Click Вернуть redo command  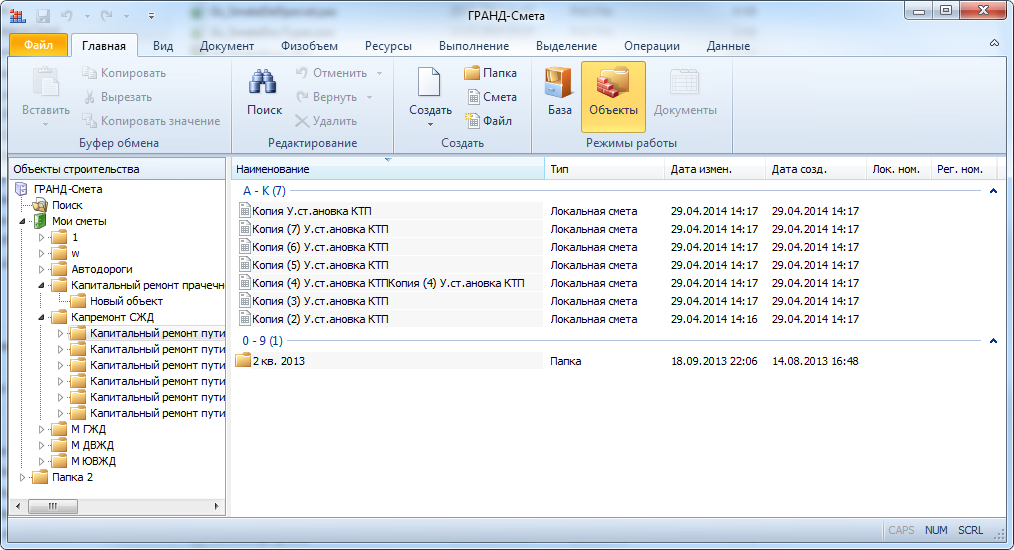(327, 97)
